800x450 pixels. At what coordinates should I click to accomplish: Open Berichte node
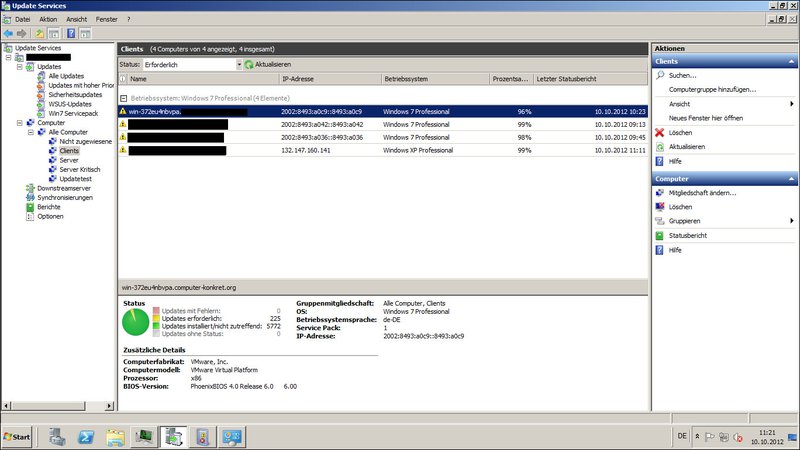pyautogui.click(x=48, y=207)
